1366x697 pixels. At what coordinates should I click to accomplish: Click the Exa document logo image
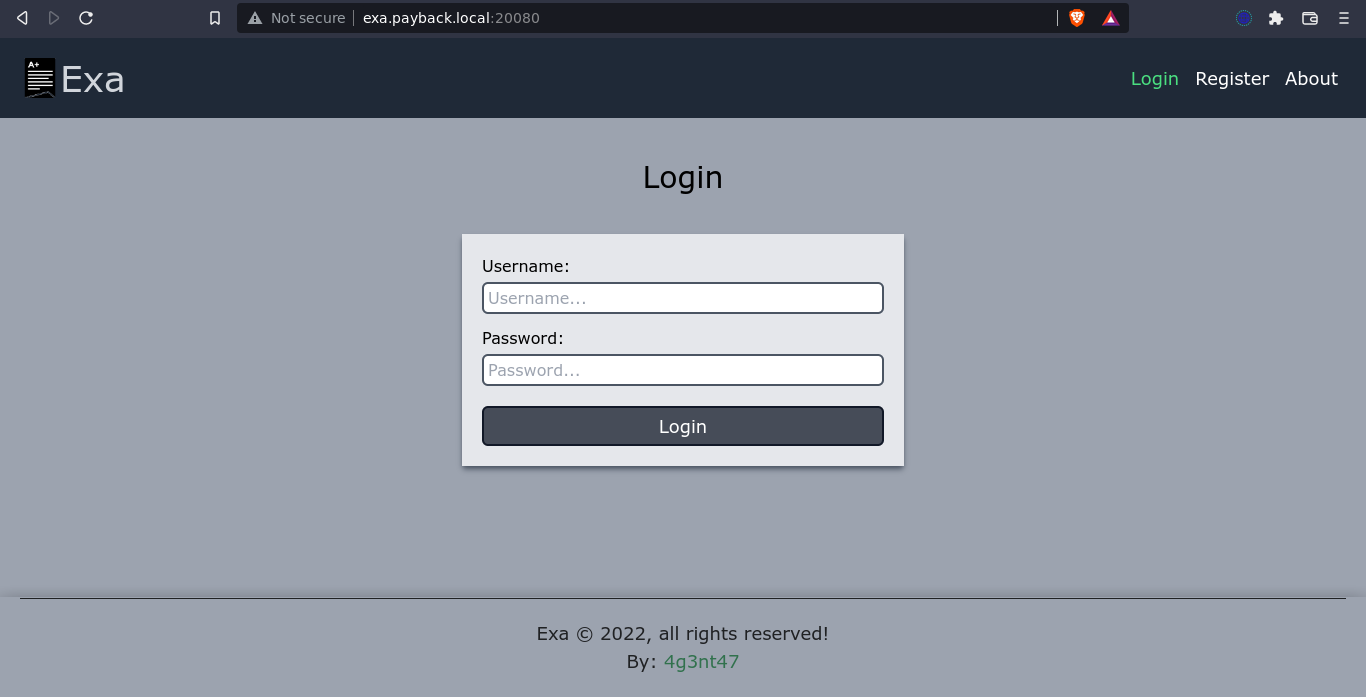40,78
